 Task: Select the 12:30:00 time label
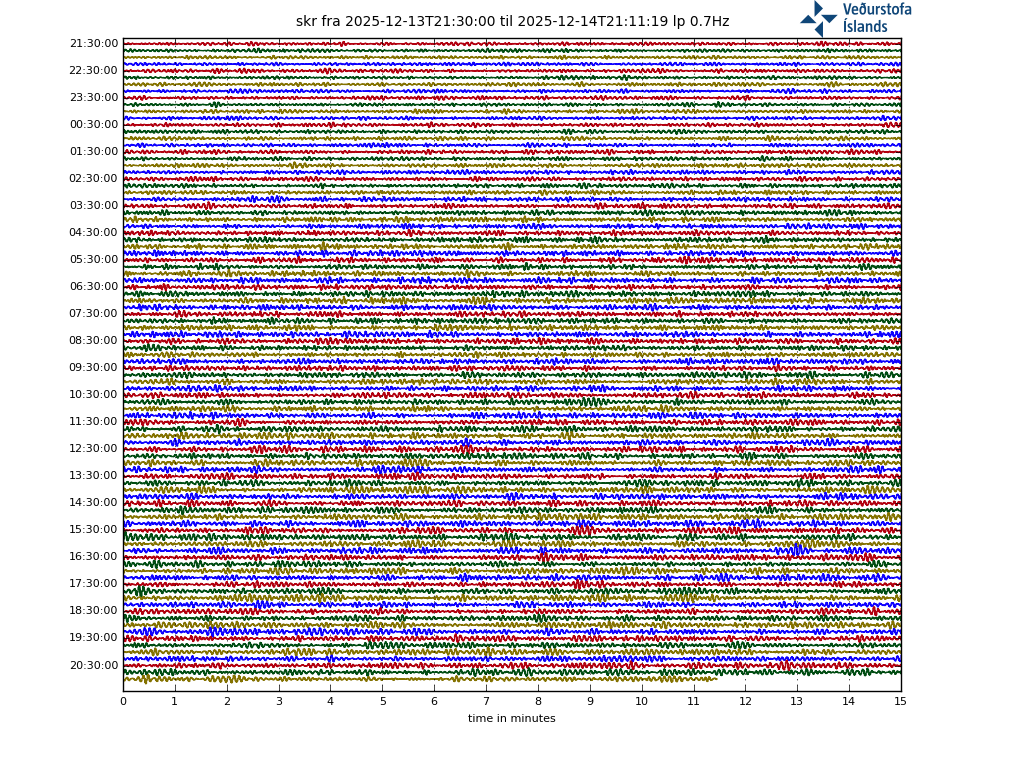(x=94, y=449)
